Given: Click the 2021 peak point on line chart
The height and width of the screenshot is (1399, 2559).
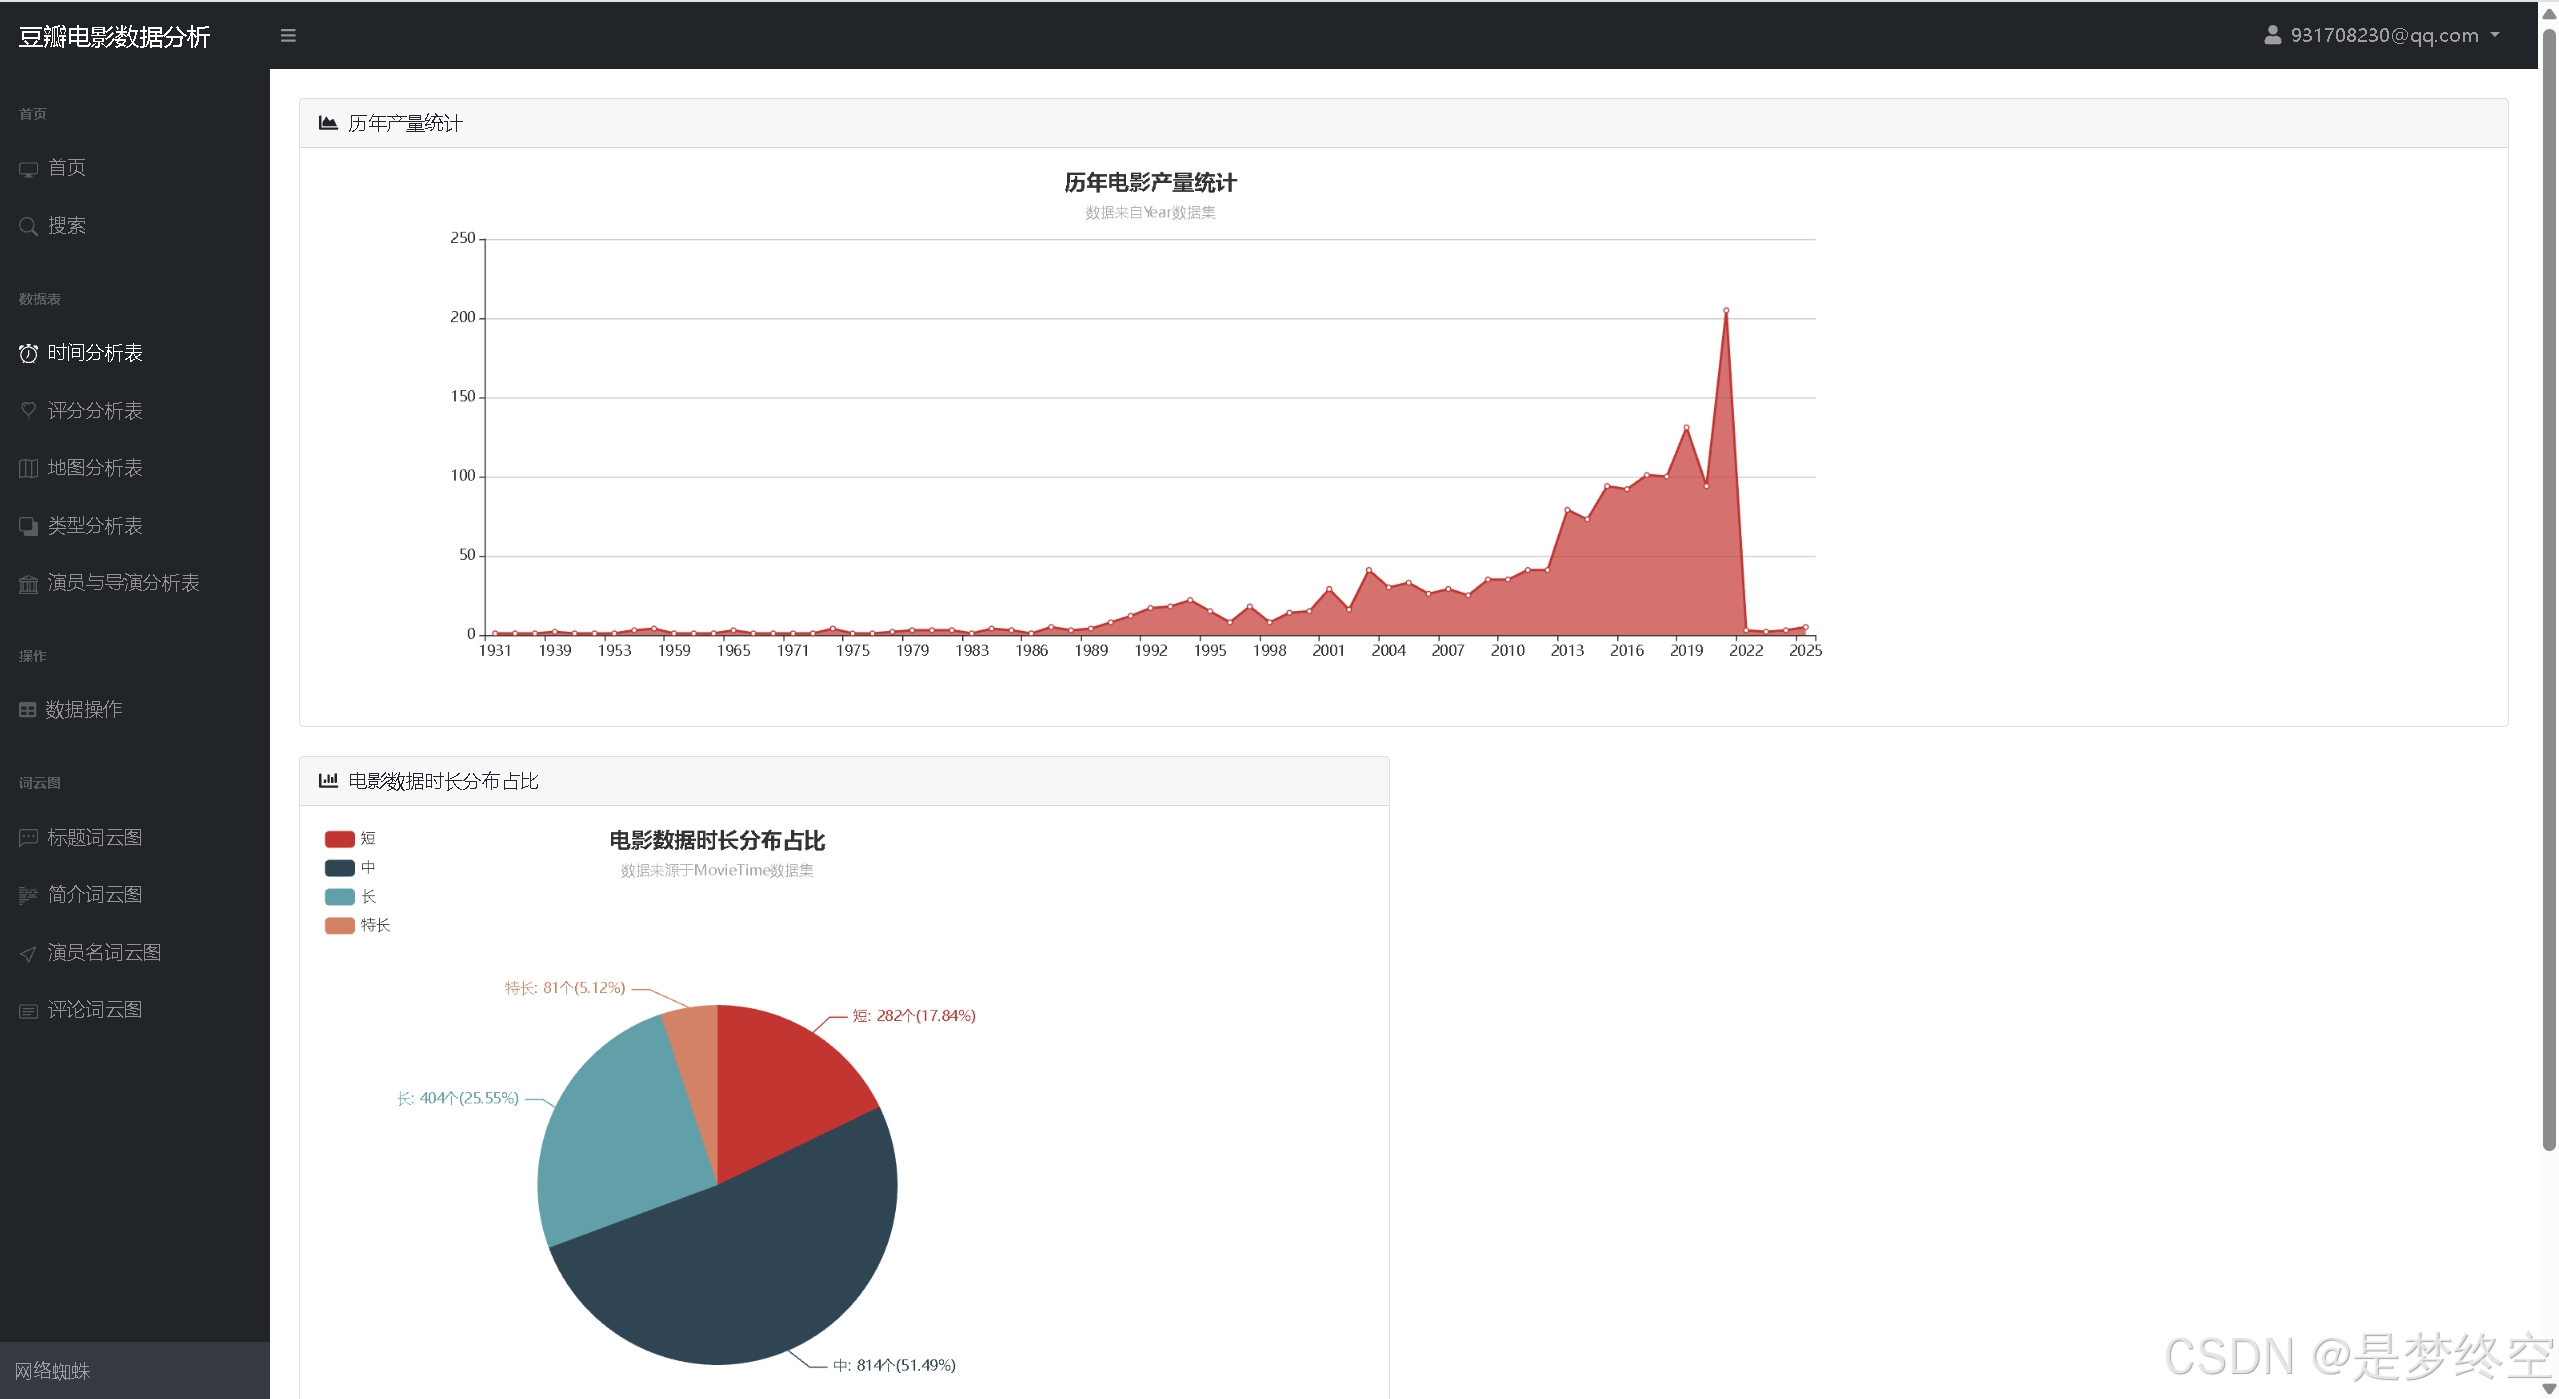Looking at the screenshot, I should click(x=1726, y=311).
